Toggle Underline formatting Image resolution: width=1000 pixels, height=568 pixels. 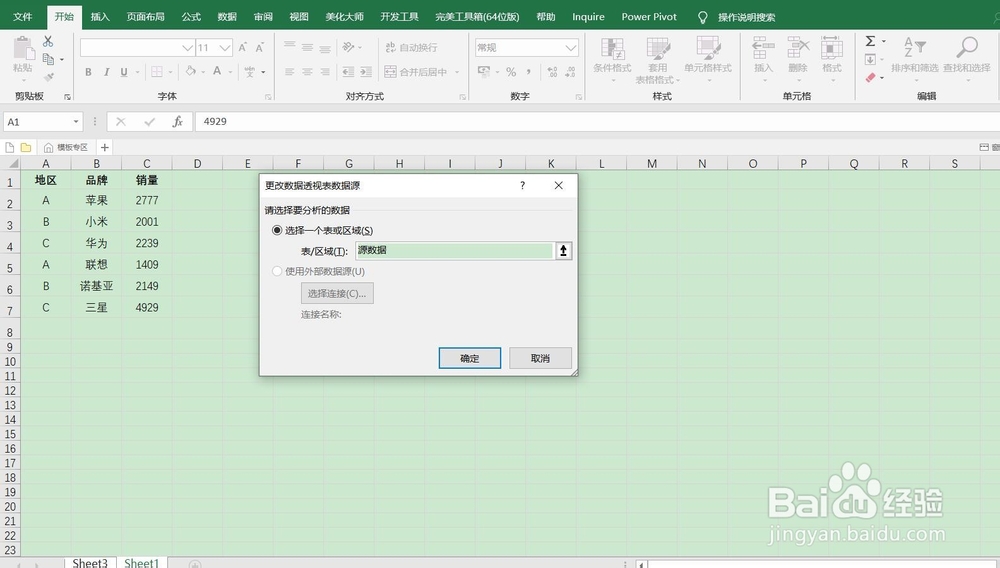(124, 72)
